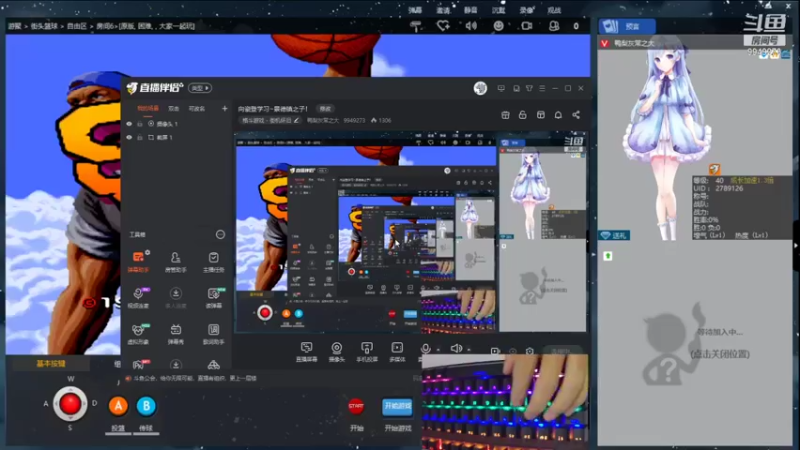Viewport: 800px width, 450px height.
Task: Open the 弹幕助手 tool in toolbox
Action: (138, 261)
